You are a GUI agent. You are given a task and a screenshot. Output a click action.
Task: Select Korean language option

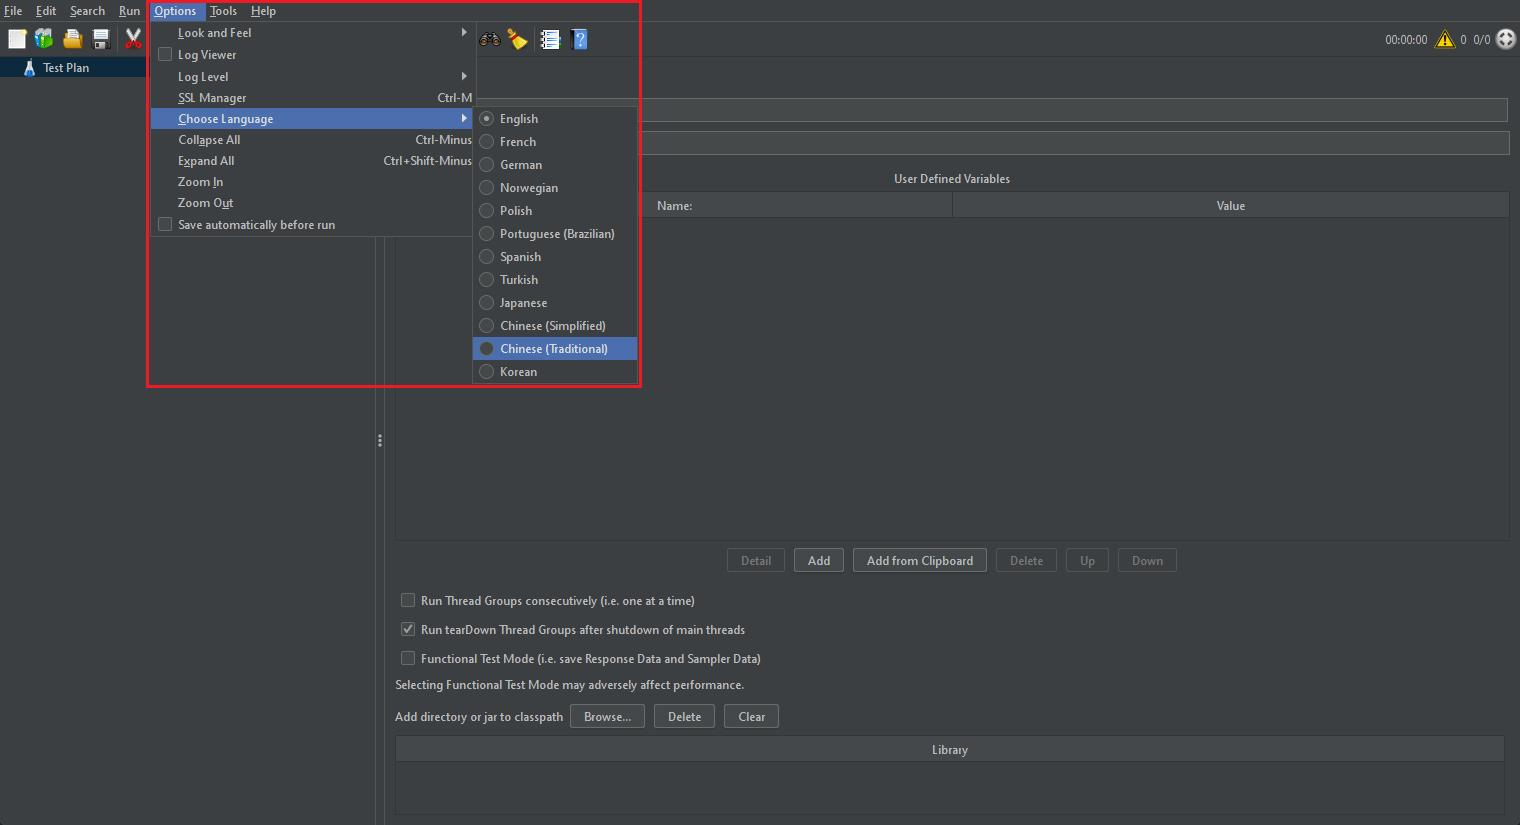pos(555,371)
